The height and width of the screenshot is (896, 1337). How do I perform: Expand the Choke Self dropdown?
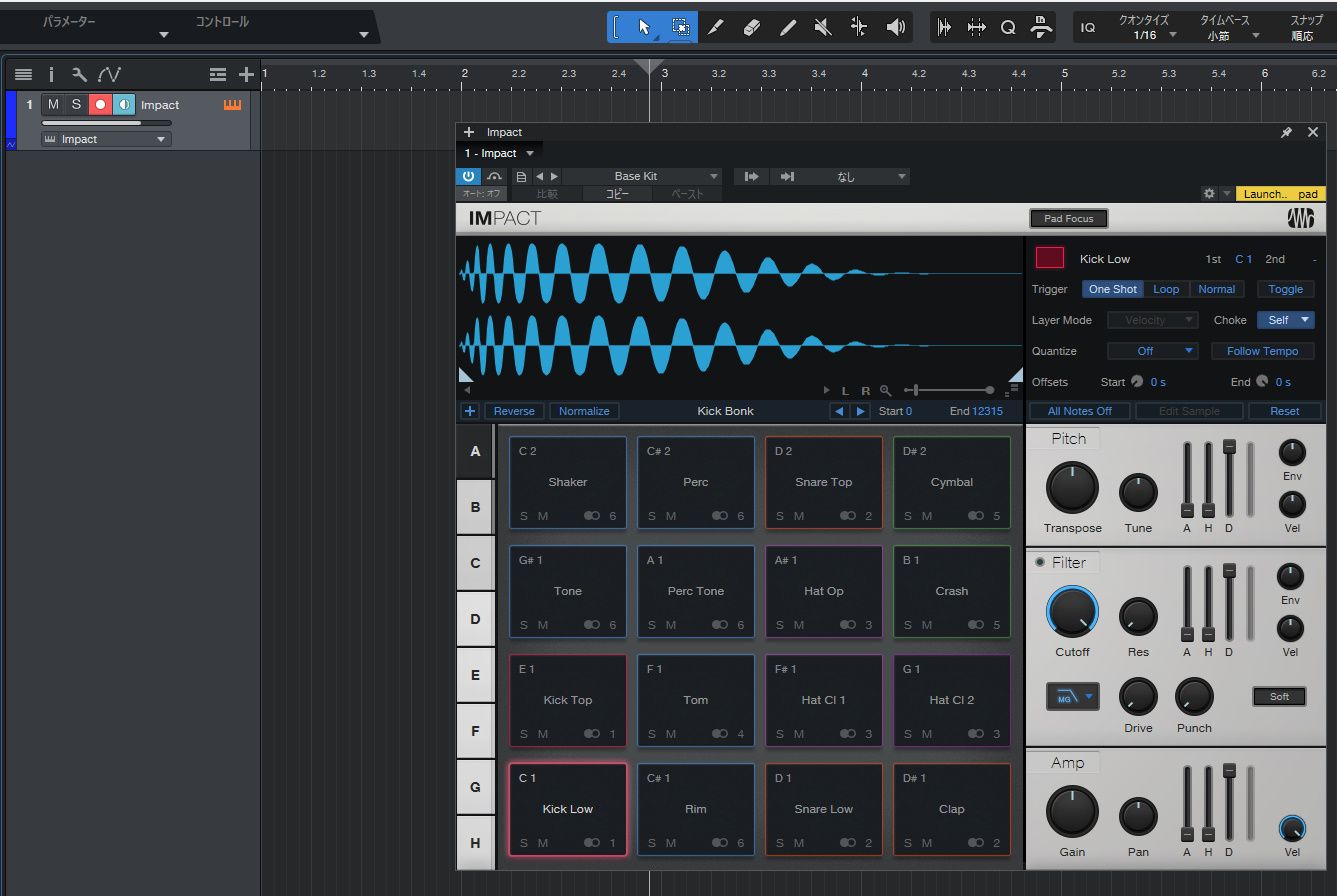1286,320
